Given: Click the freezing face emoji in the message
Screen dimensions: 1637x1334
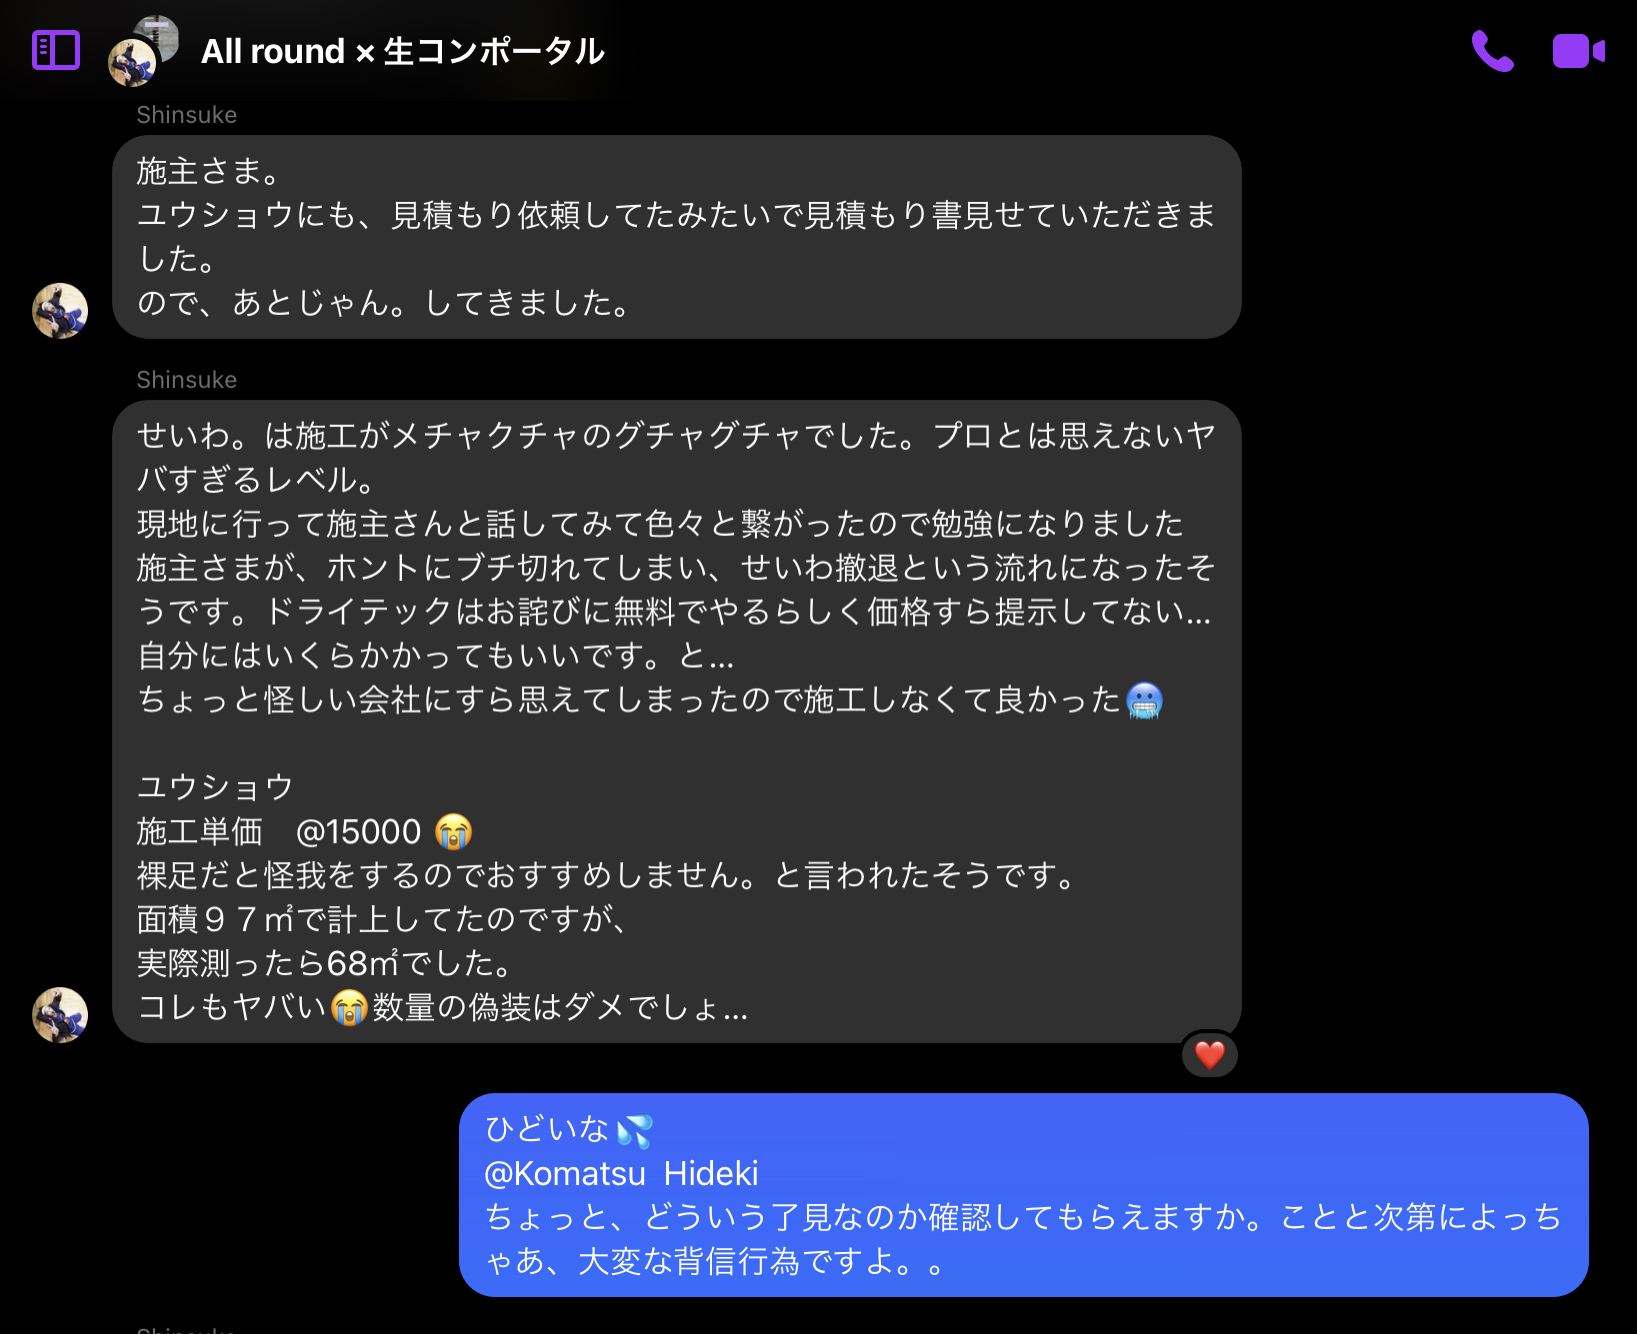Looking at the screenshot, I should coord(1144,700).
